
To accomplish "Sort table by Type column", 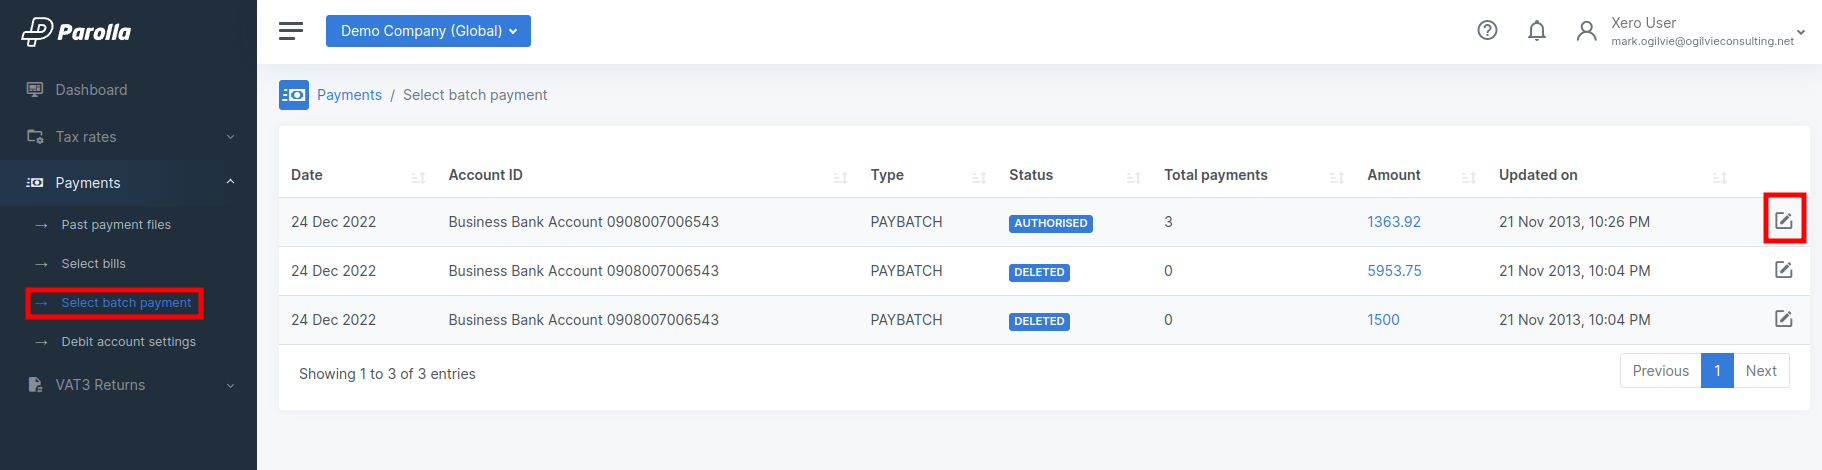I will coord(979,177).
